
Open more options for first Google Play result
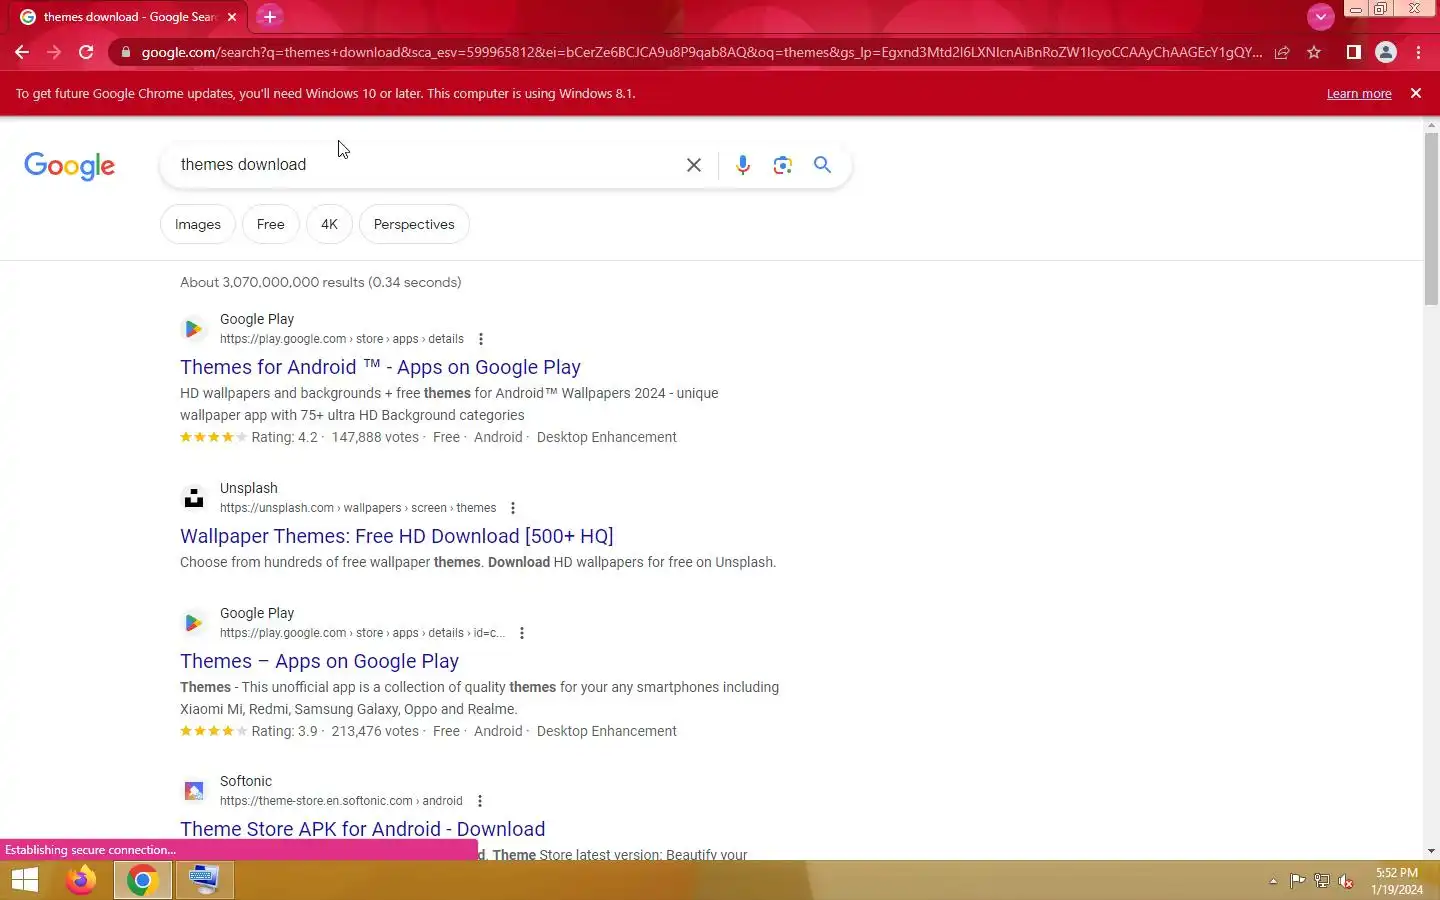tap(481, 339)
